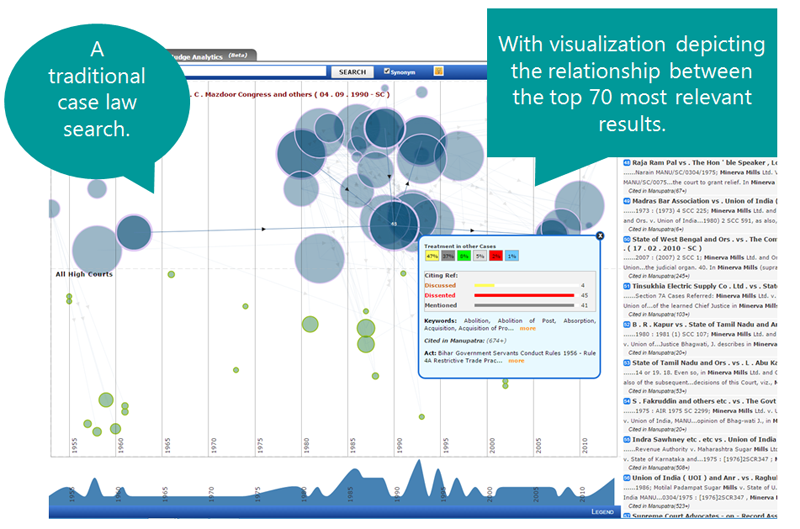Click the dark bubble with arrow near 1960
The height and width of the screenshot is (529, 800).
[134, 232]
